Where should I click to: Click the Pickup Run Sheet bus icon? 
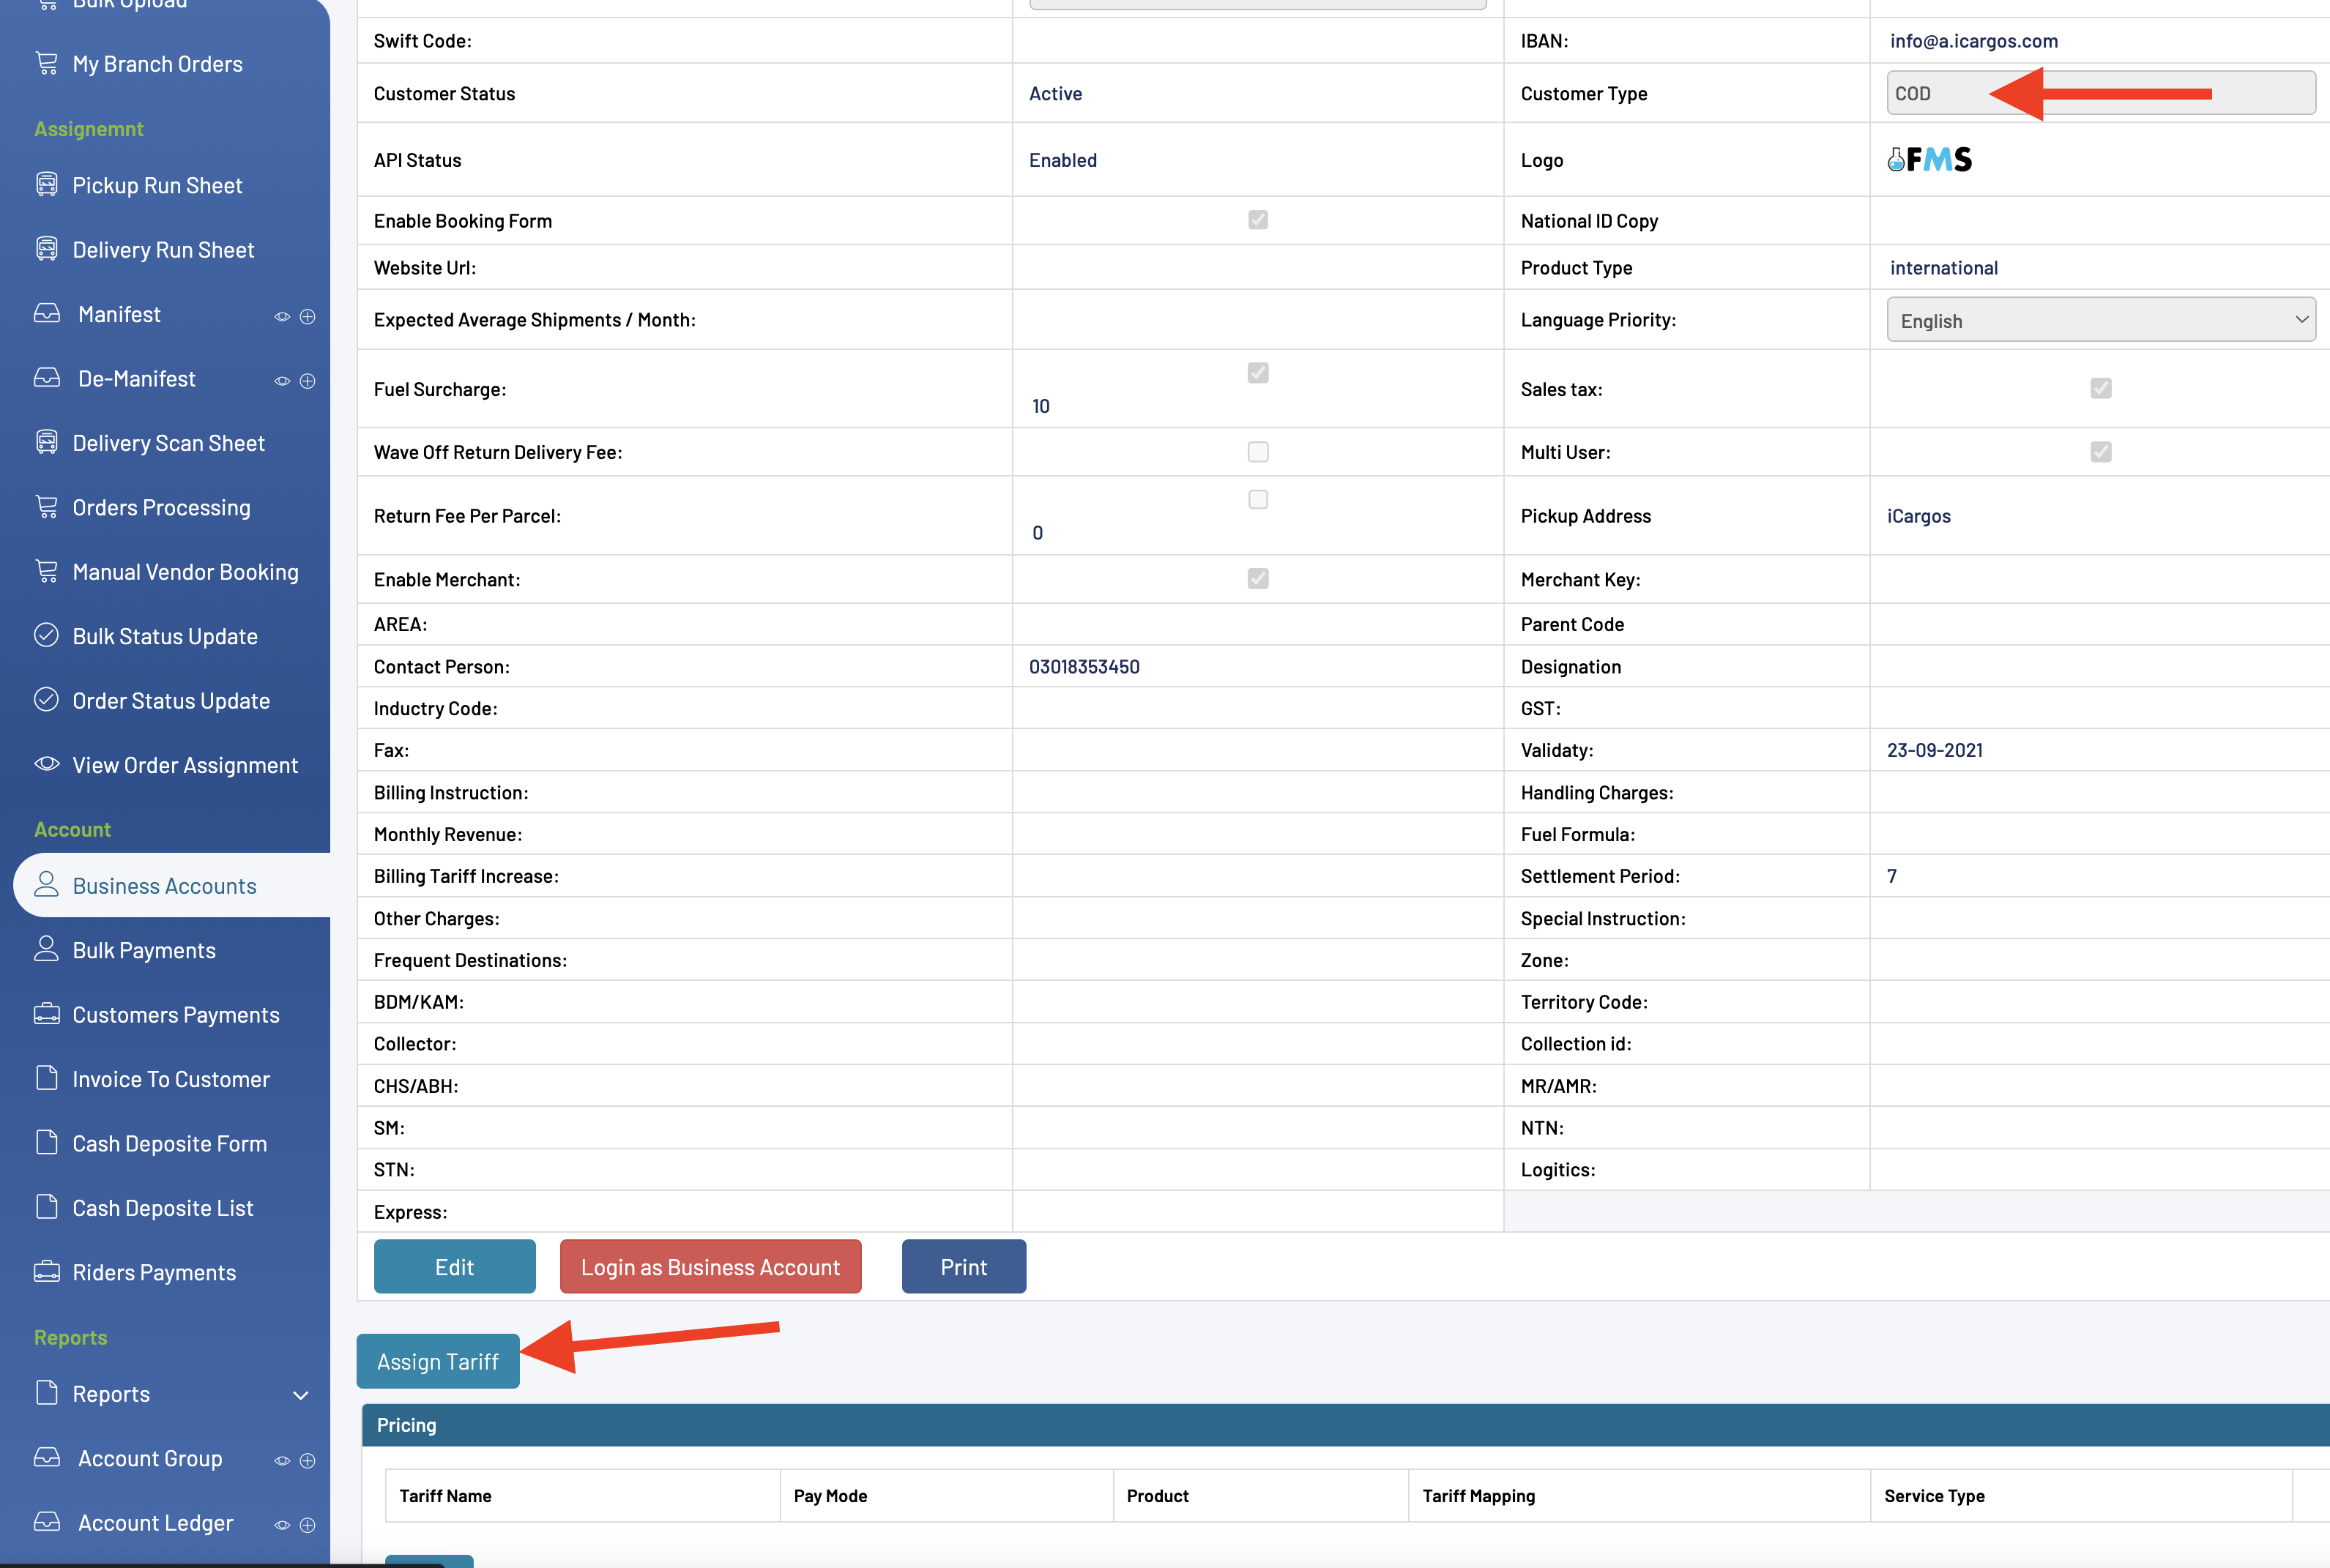pyautogui.click(x=46, y=185)
